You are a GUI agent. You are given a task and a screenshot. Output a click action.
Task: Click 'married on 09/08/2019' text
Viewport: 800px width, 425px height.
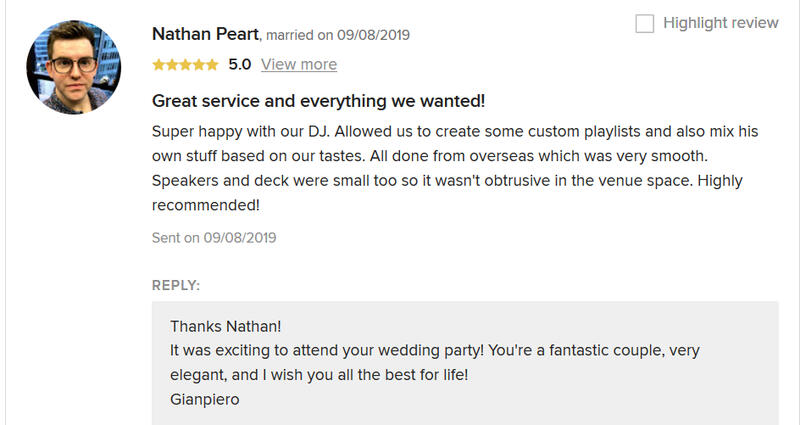(338, 35)
